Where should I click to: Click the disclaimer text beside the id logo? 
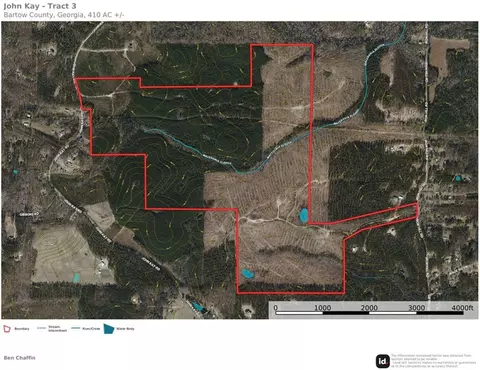[434, 361]
